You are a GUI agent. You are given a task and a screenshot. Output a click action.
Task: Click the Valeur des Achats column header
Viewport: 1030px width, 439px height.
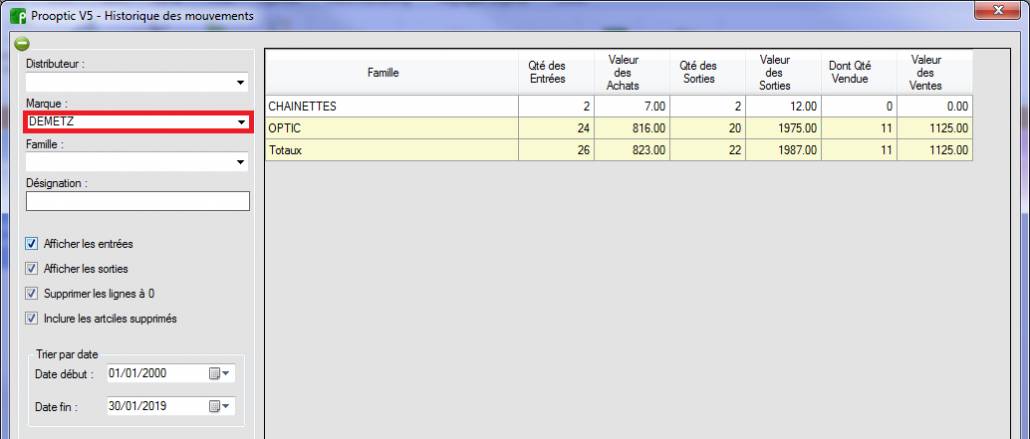632,73
